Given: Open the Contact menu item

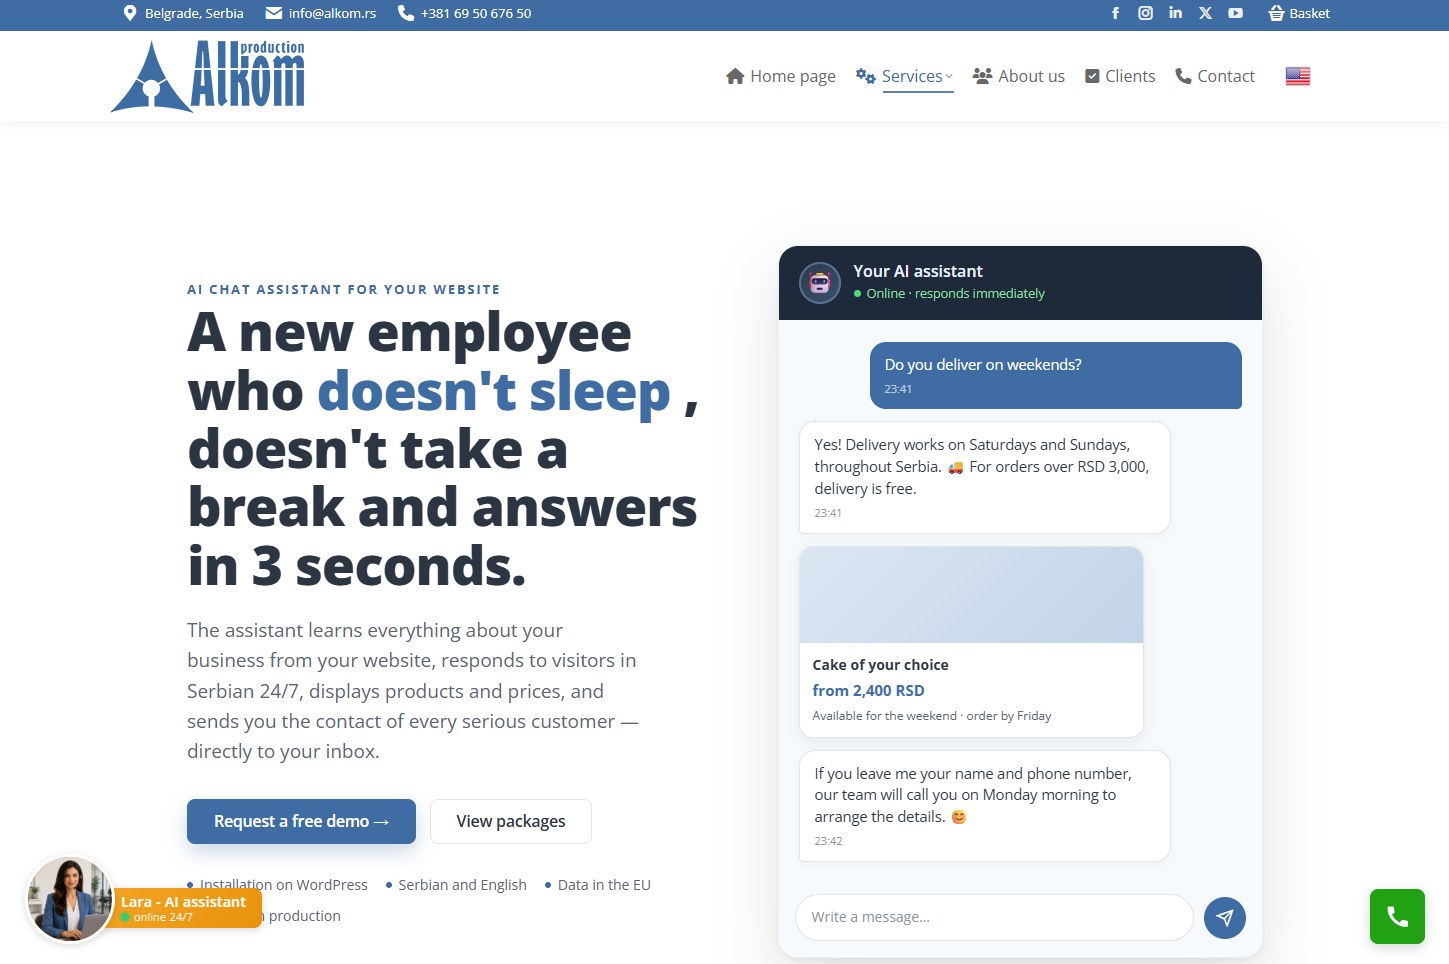Looking at the screenshot, I should [1215, 76].
